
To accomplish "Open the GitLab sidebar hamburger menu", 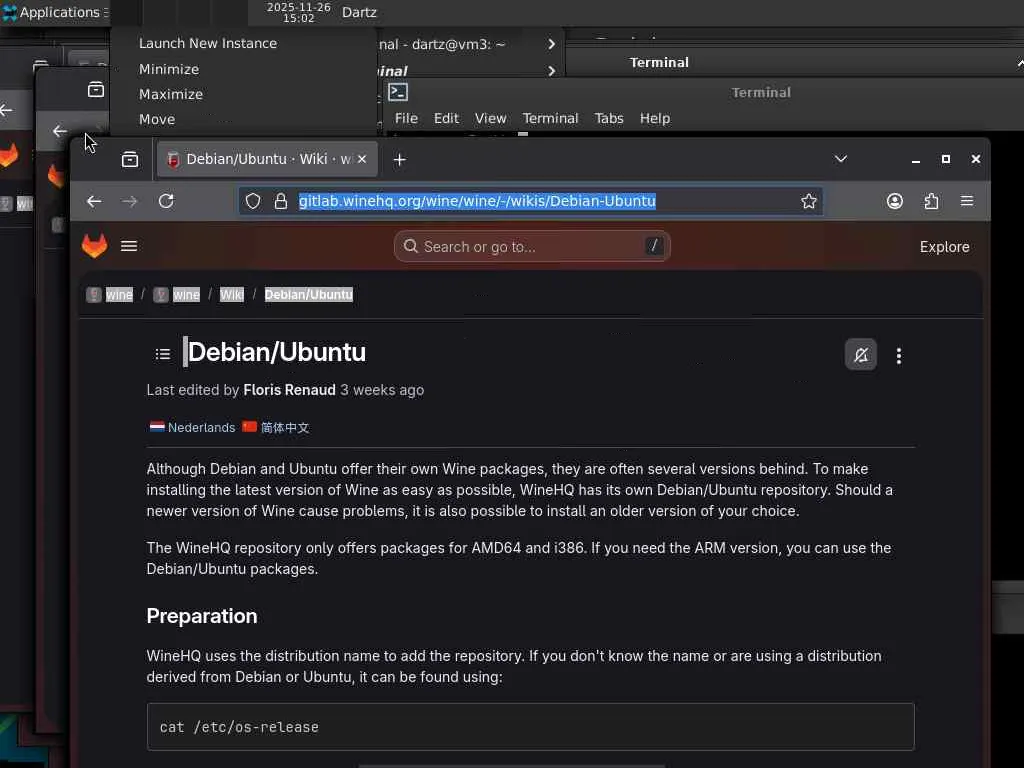I will point(129,246).
